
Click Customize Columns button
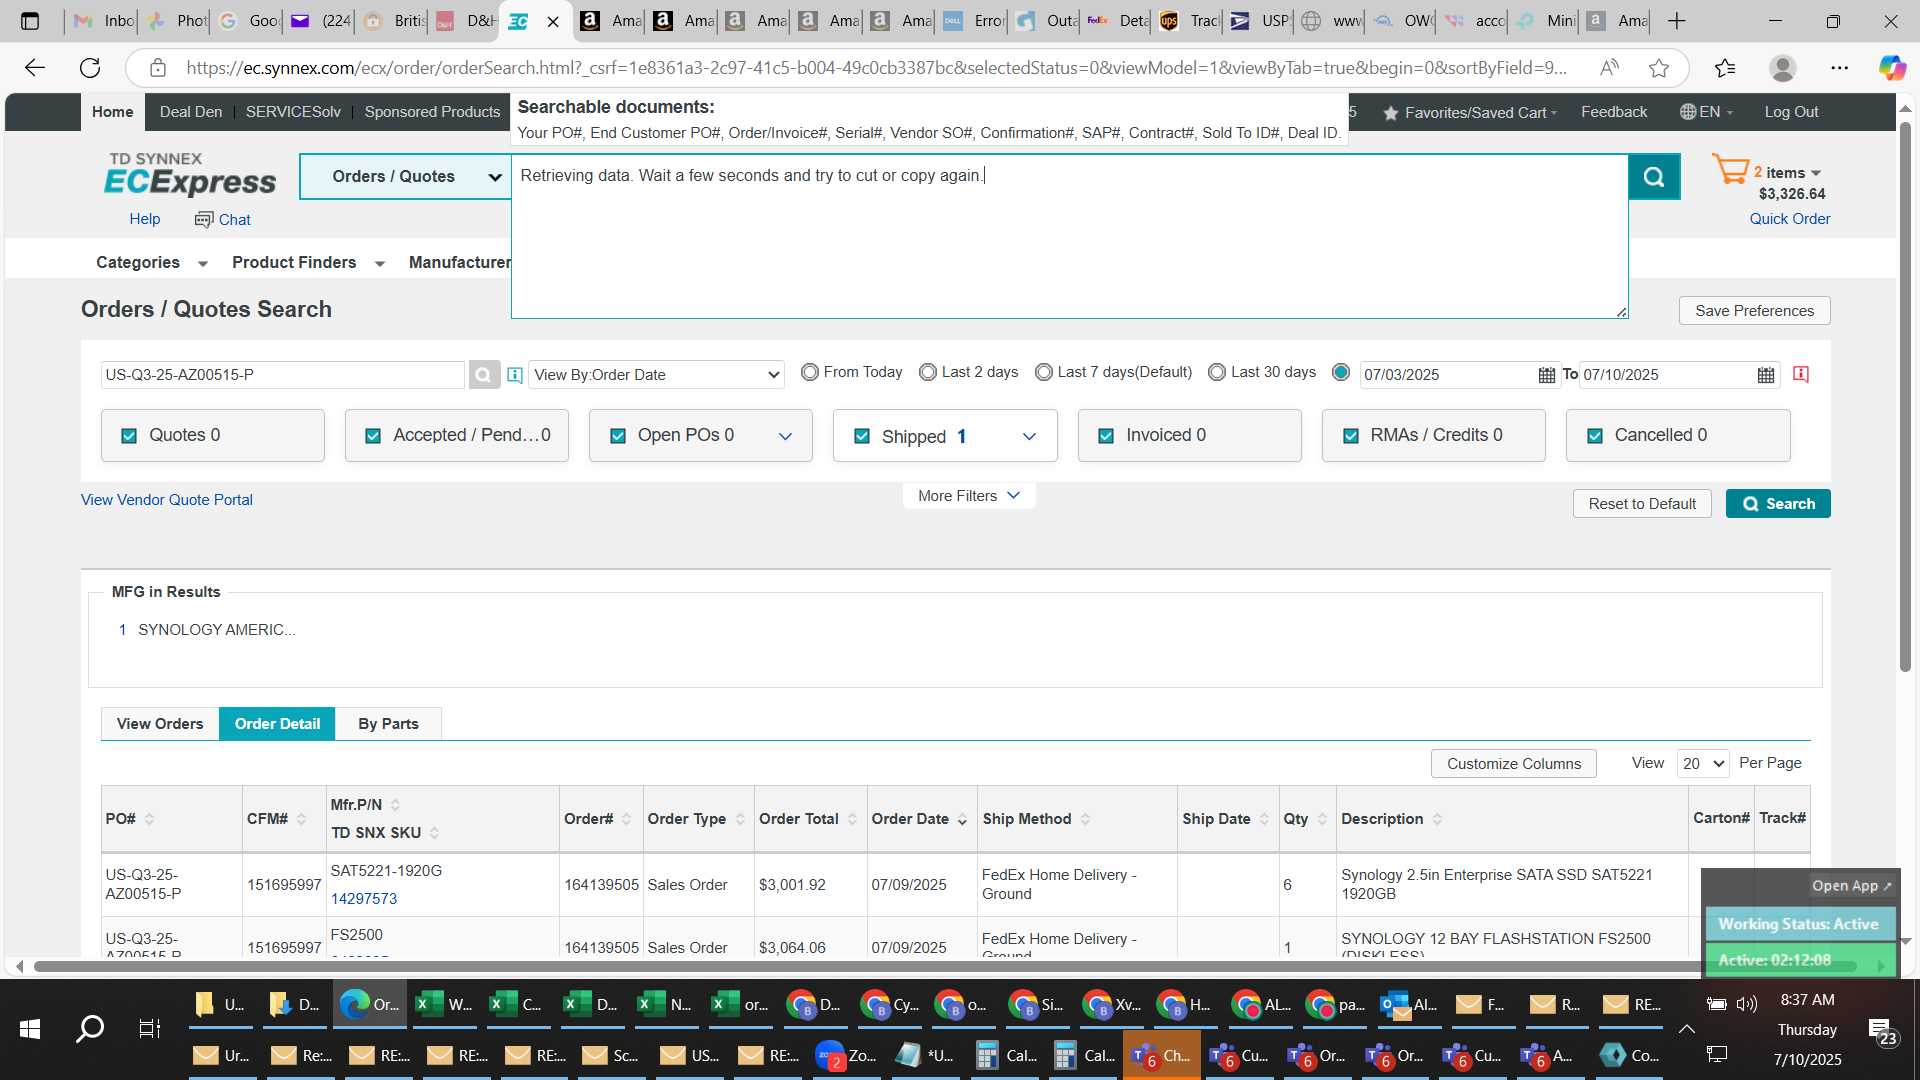tap(1514, 764)
